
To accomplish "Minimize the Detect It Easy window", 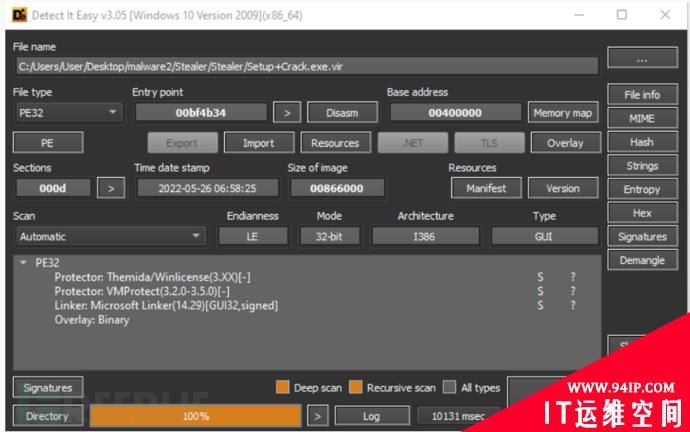I will click(579, 15).
